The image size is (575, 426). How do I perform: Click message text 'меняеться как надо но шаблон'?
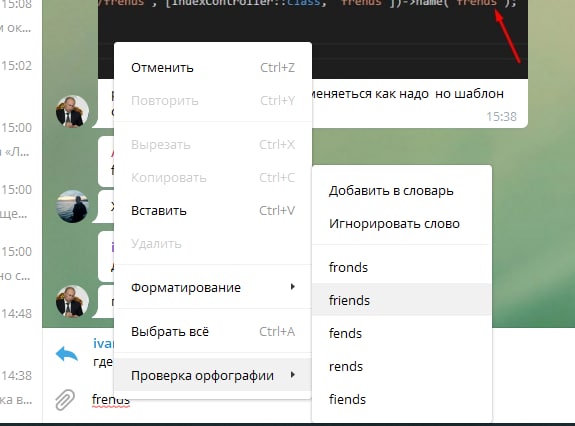(x=408, y=94)
